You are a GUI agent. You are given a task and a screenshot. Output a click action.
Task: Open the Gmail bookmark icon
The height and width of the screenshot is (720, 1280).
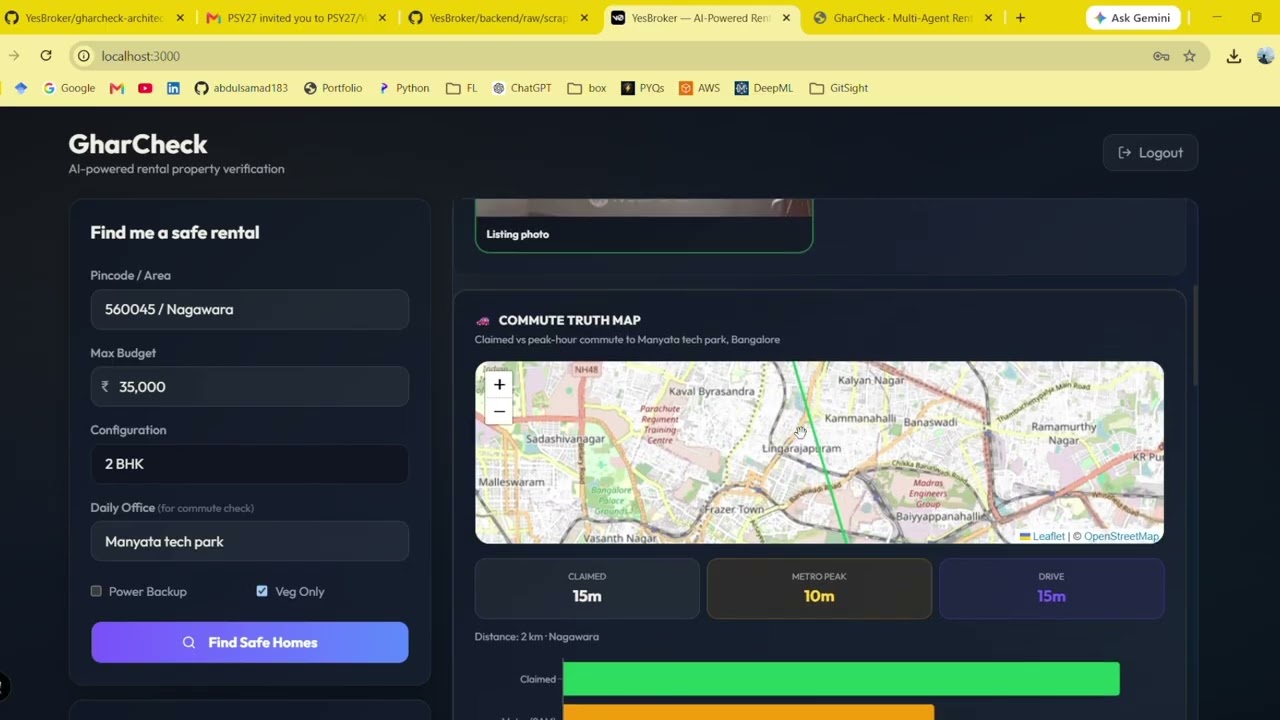[x=117, y=88]
